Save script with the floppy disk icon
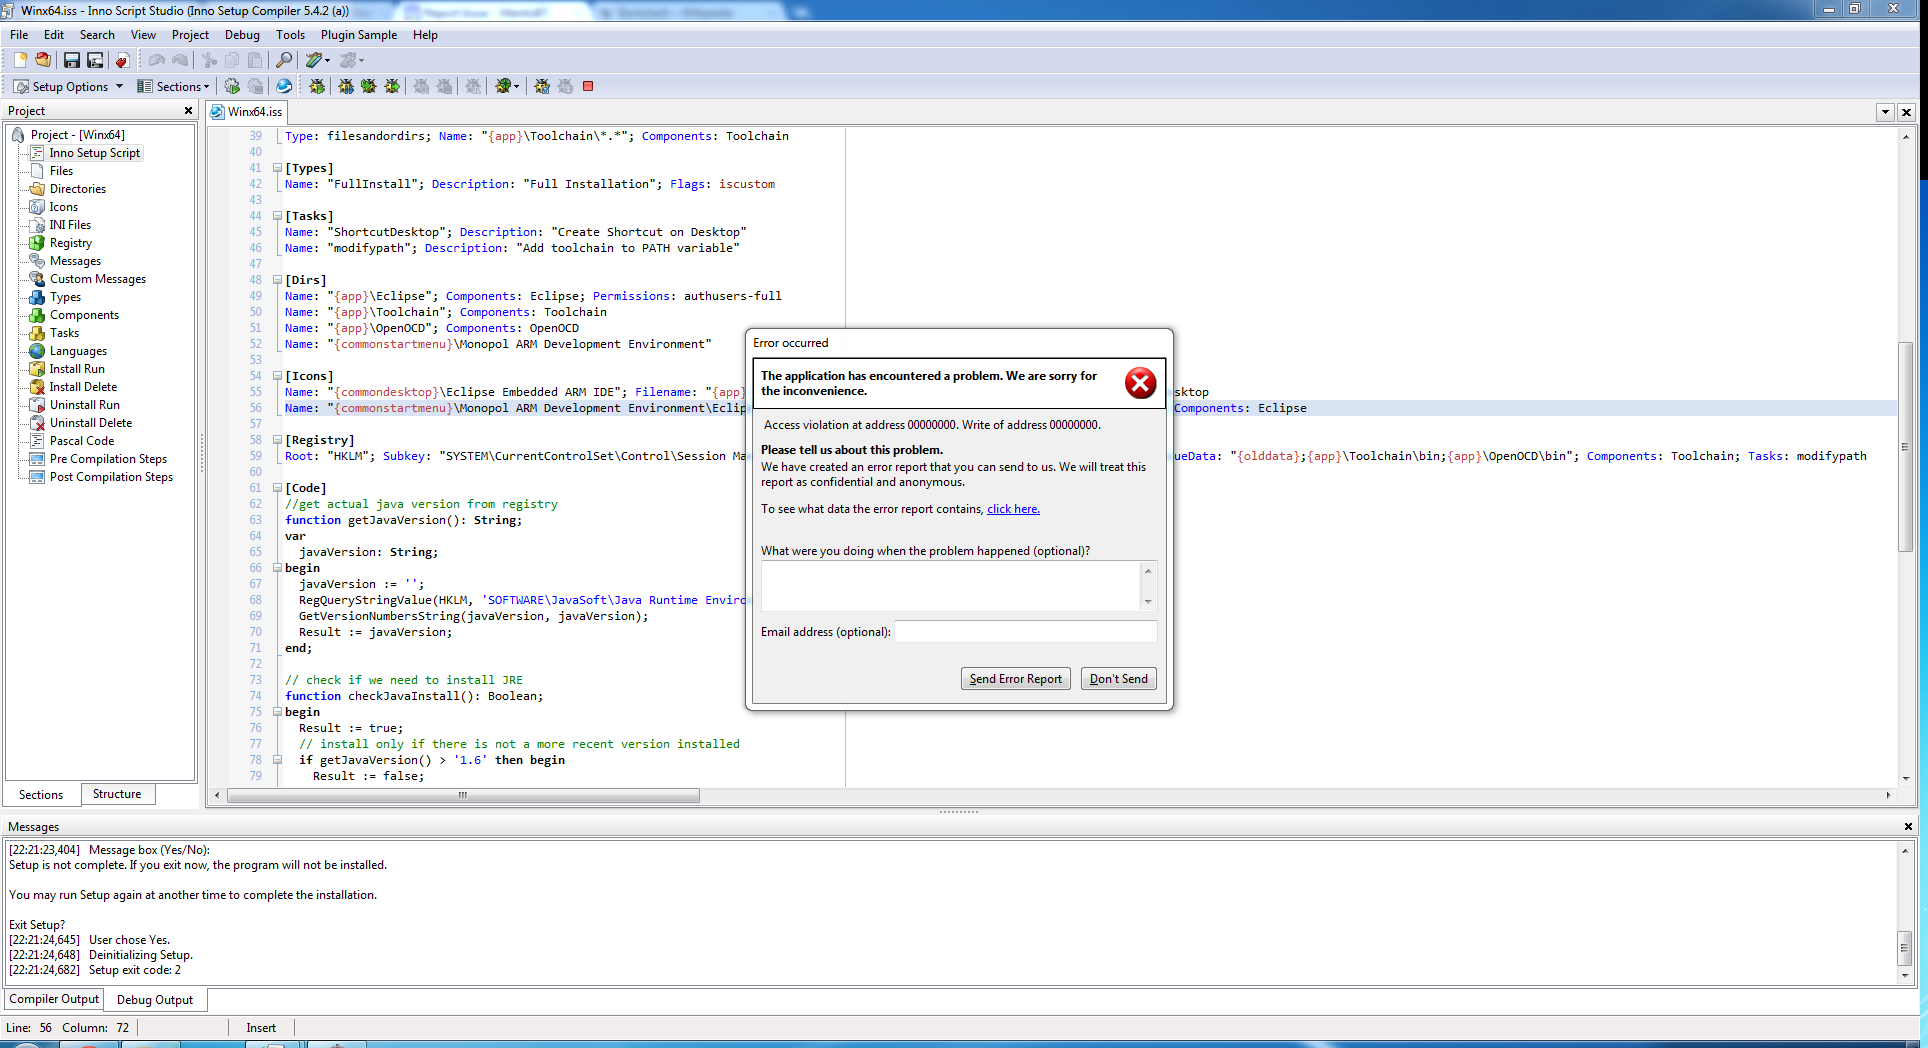 (71, 60)
